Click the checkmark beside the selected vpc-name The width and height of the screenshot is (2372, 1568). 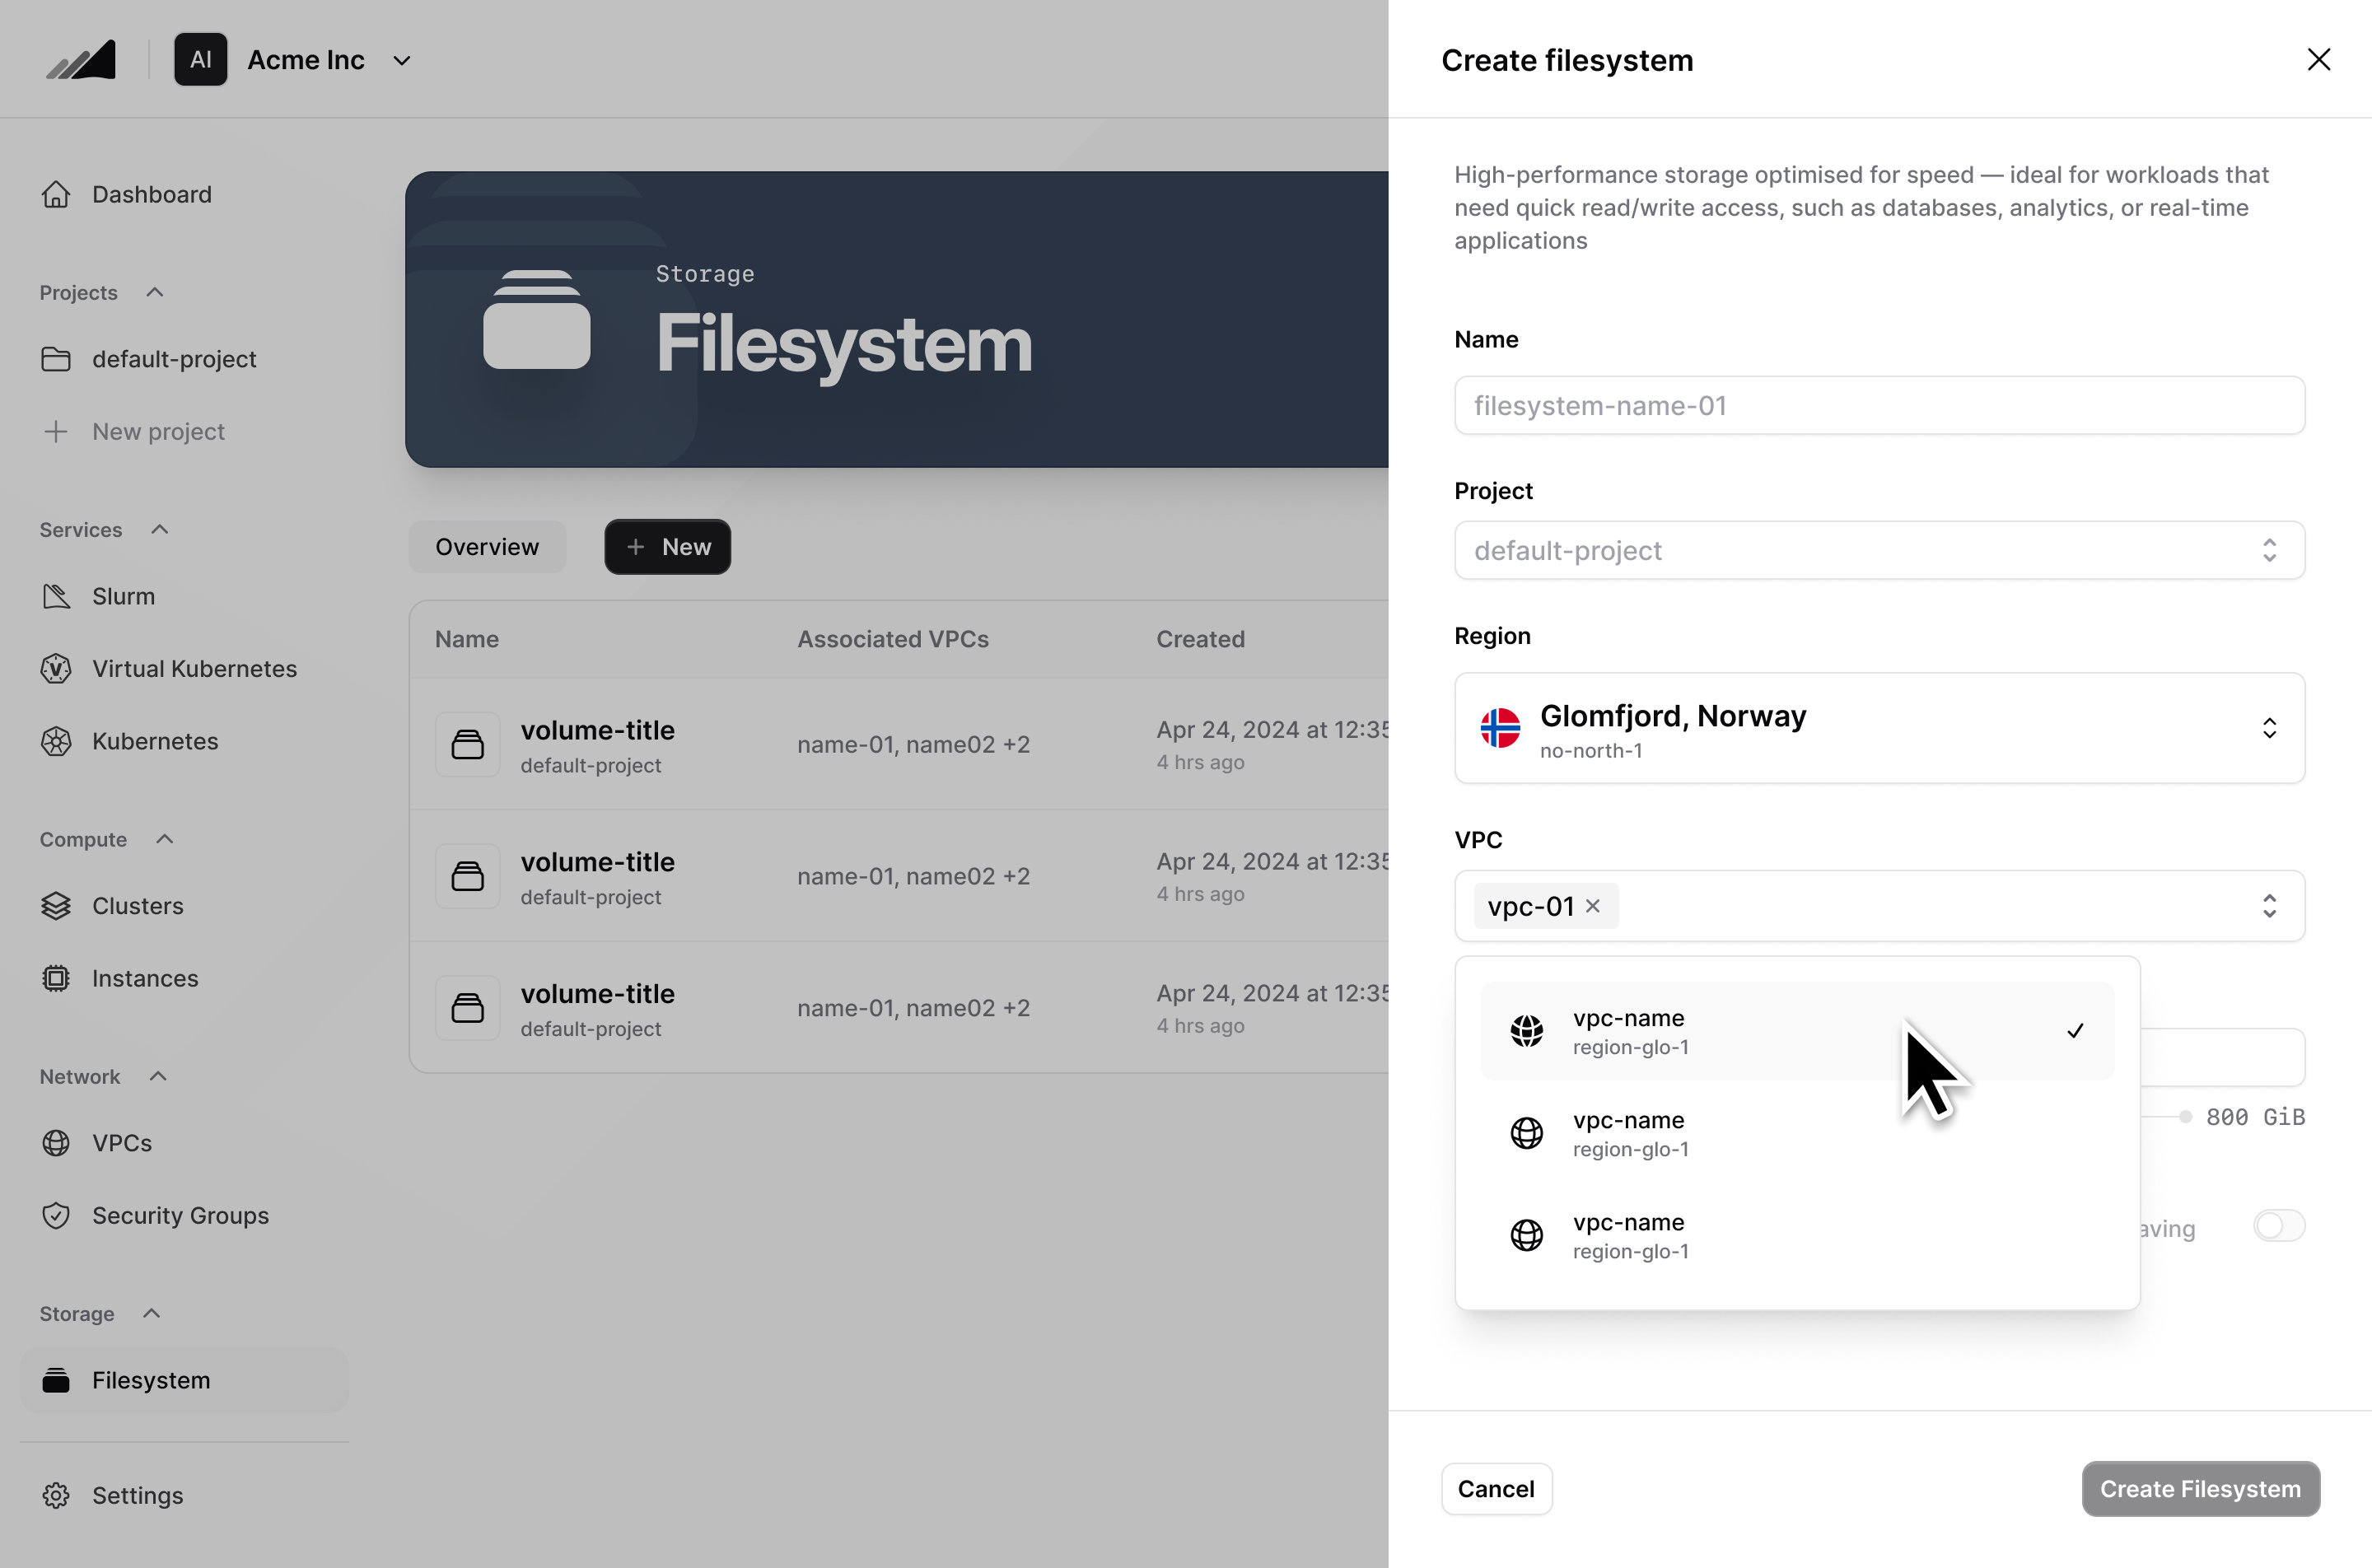2074,1031
